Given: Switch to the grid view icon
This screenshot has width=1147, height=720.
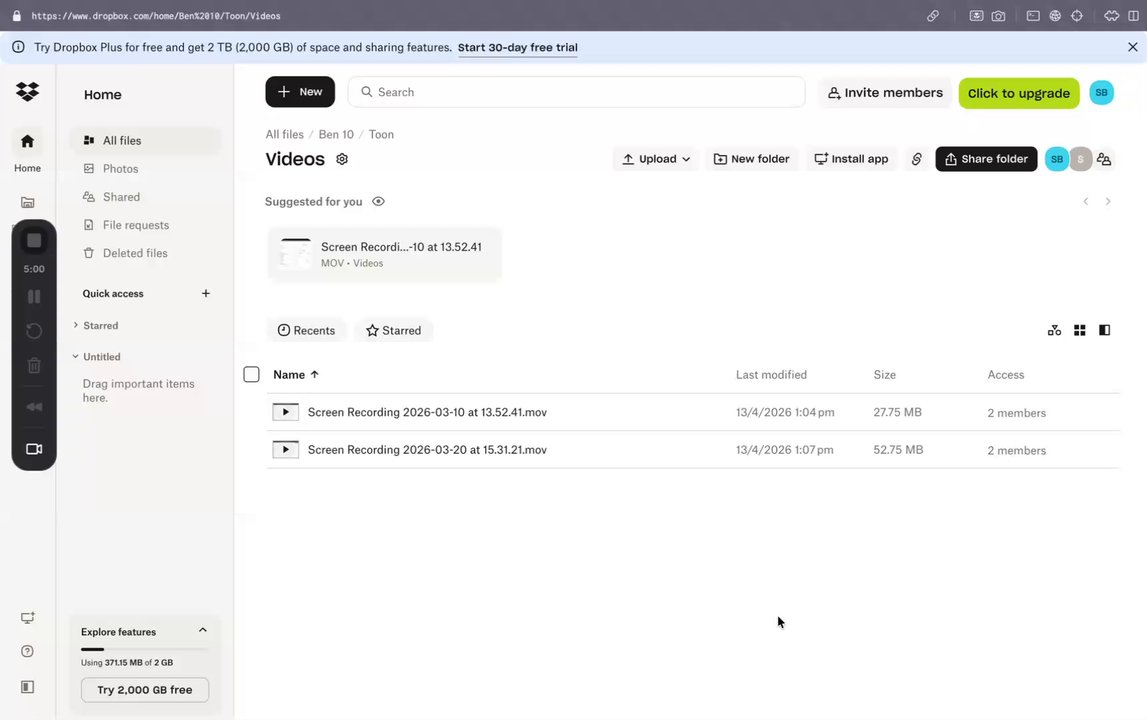Looking at the screenshot, I should tap(1079, 330).
